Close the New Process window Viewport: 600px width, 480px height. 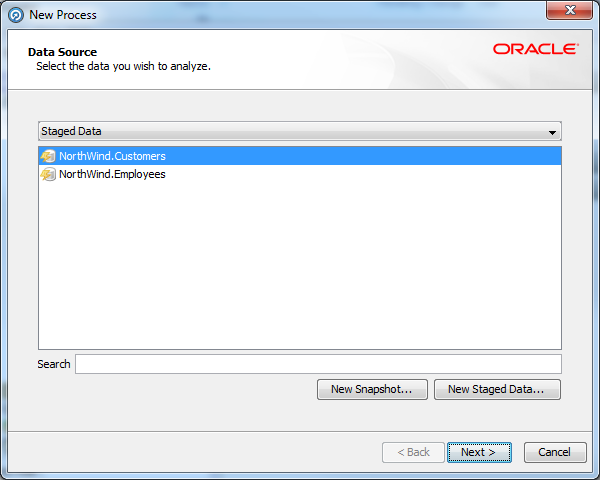(569, 10)
